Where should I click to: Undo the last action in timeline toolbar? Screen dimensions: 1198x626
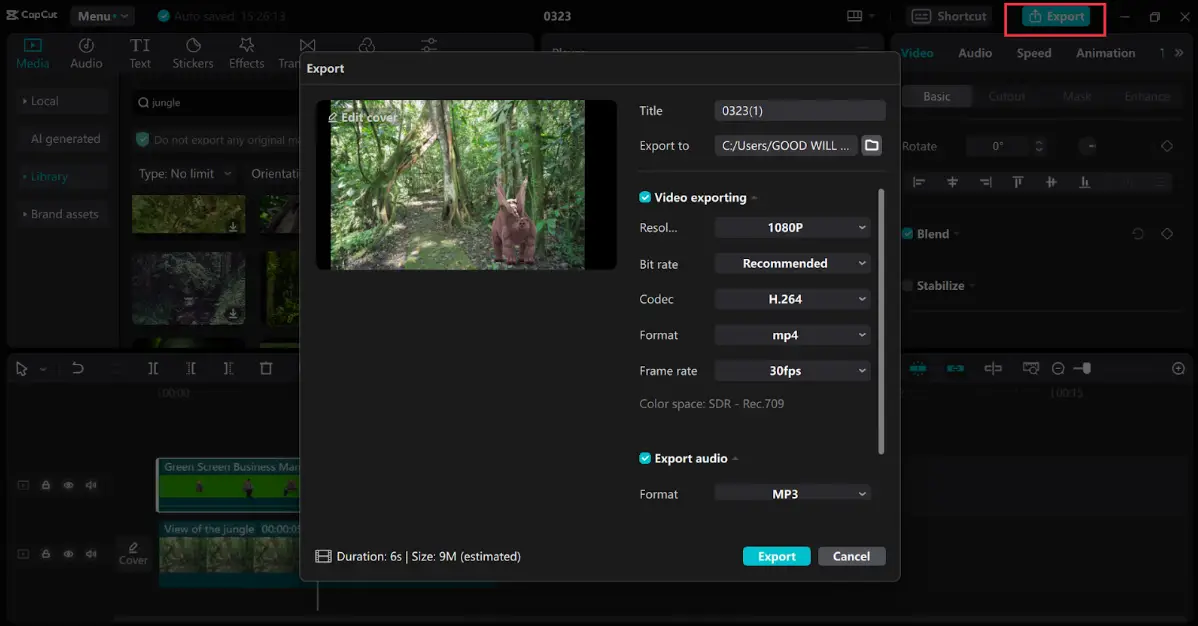[x=77, y=368]
